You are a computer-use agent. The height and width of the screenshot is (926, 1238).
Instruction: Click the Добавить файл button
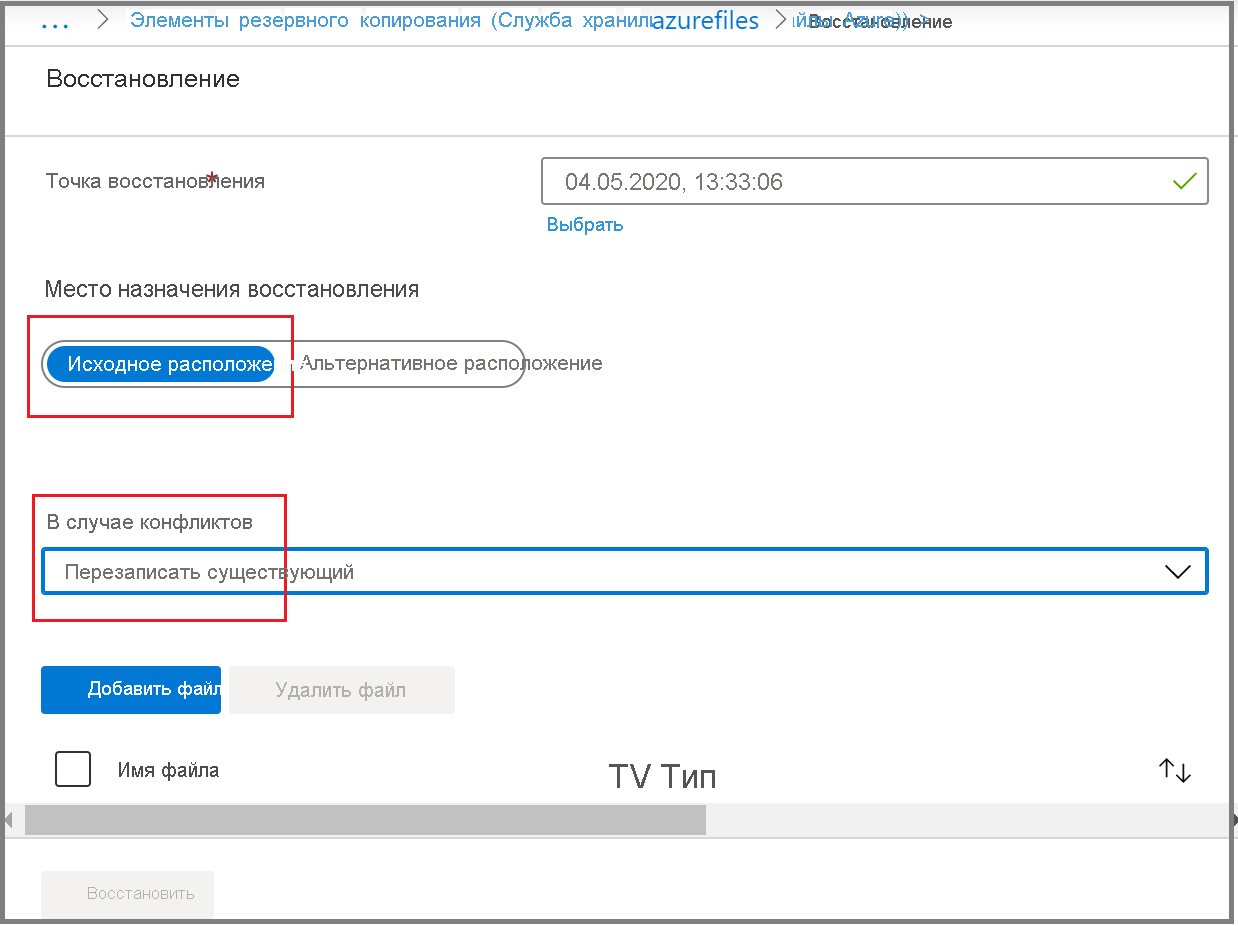131,690
